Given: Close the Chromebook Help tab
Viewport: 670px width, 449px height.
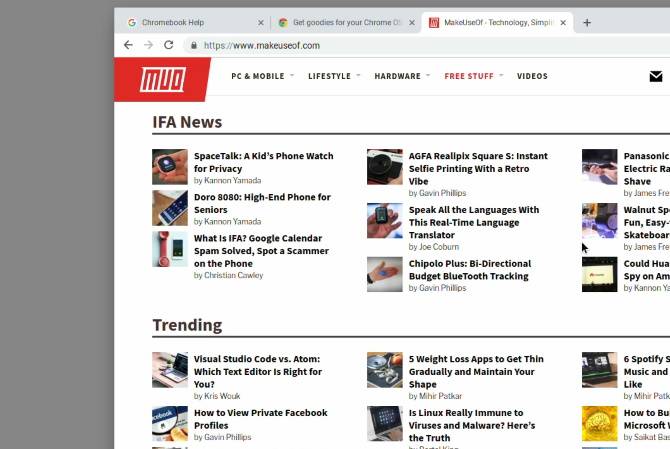Looking at the screenshot, I should click(261, 23).
